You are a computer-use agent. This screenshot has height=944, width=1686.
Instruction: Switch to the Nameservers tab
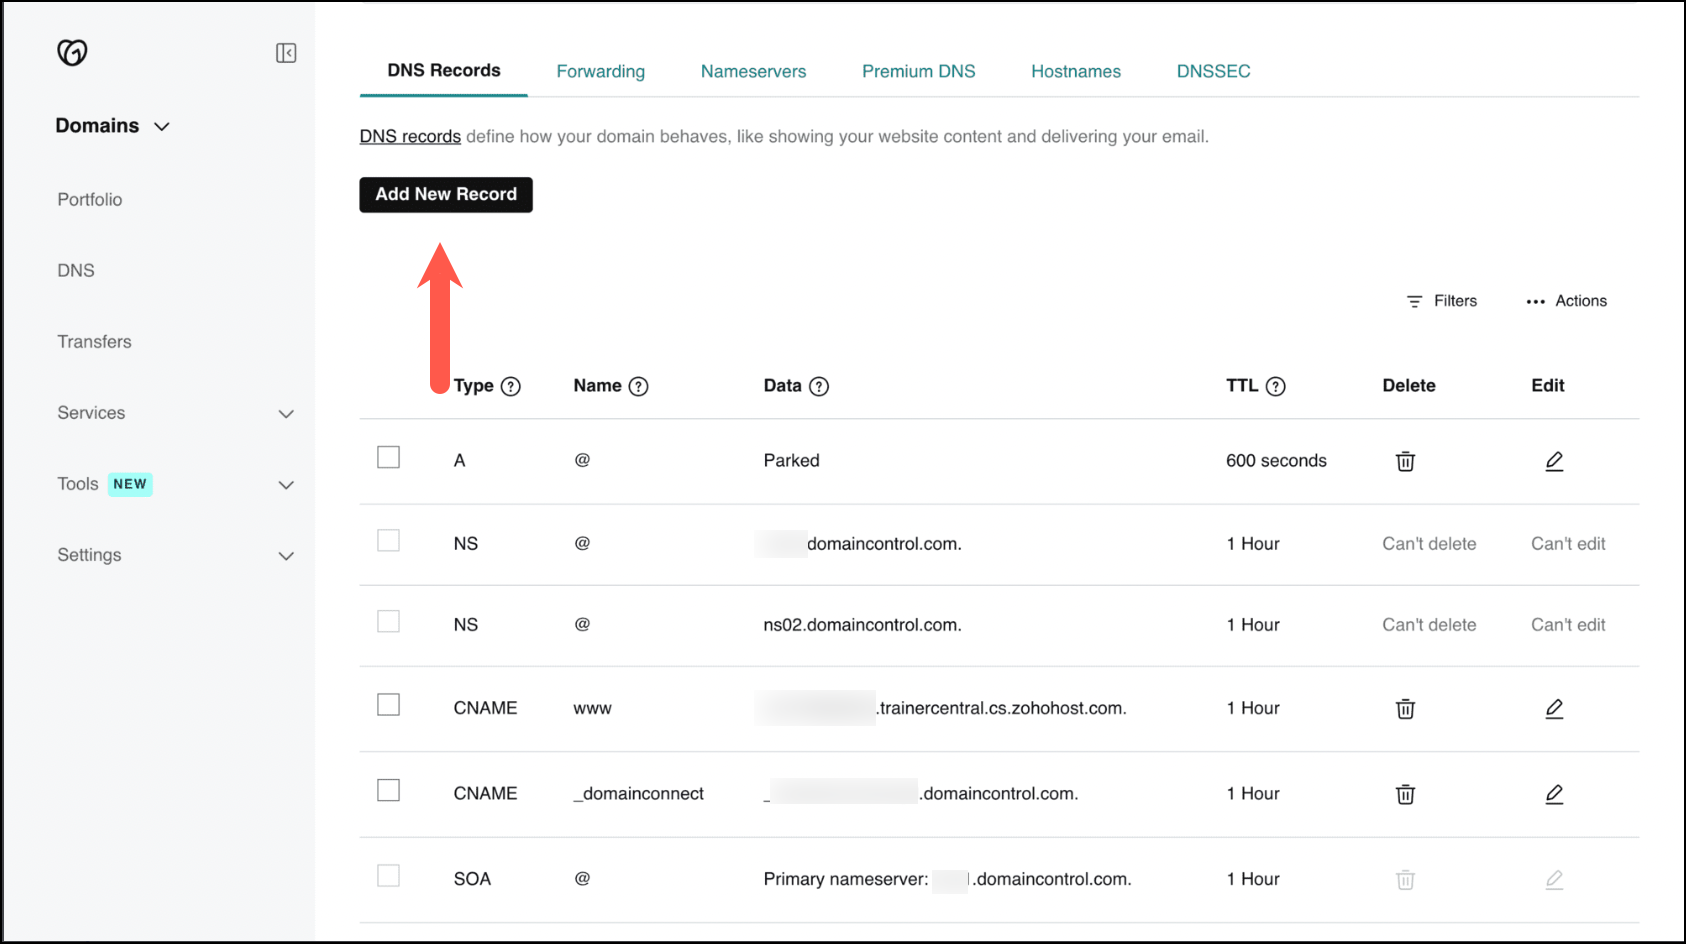[x=753, y=71]
